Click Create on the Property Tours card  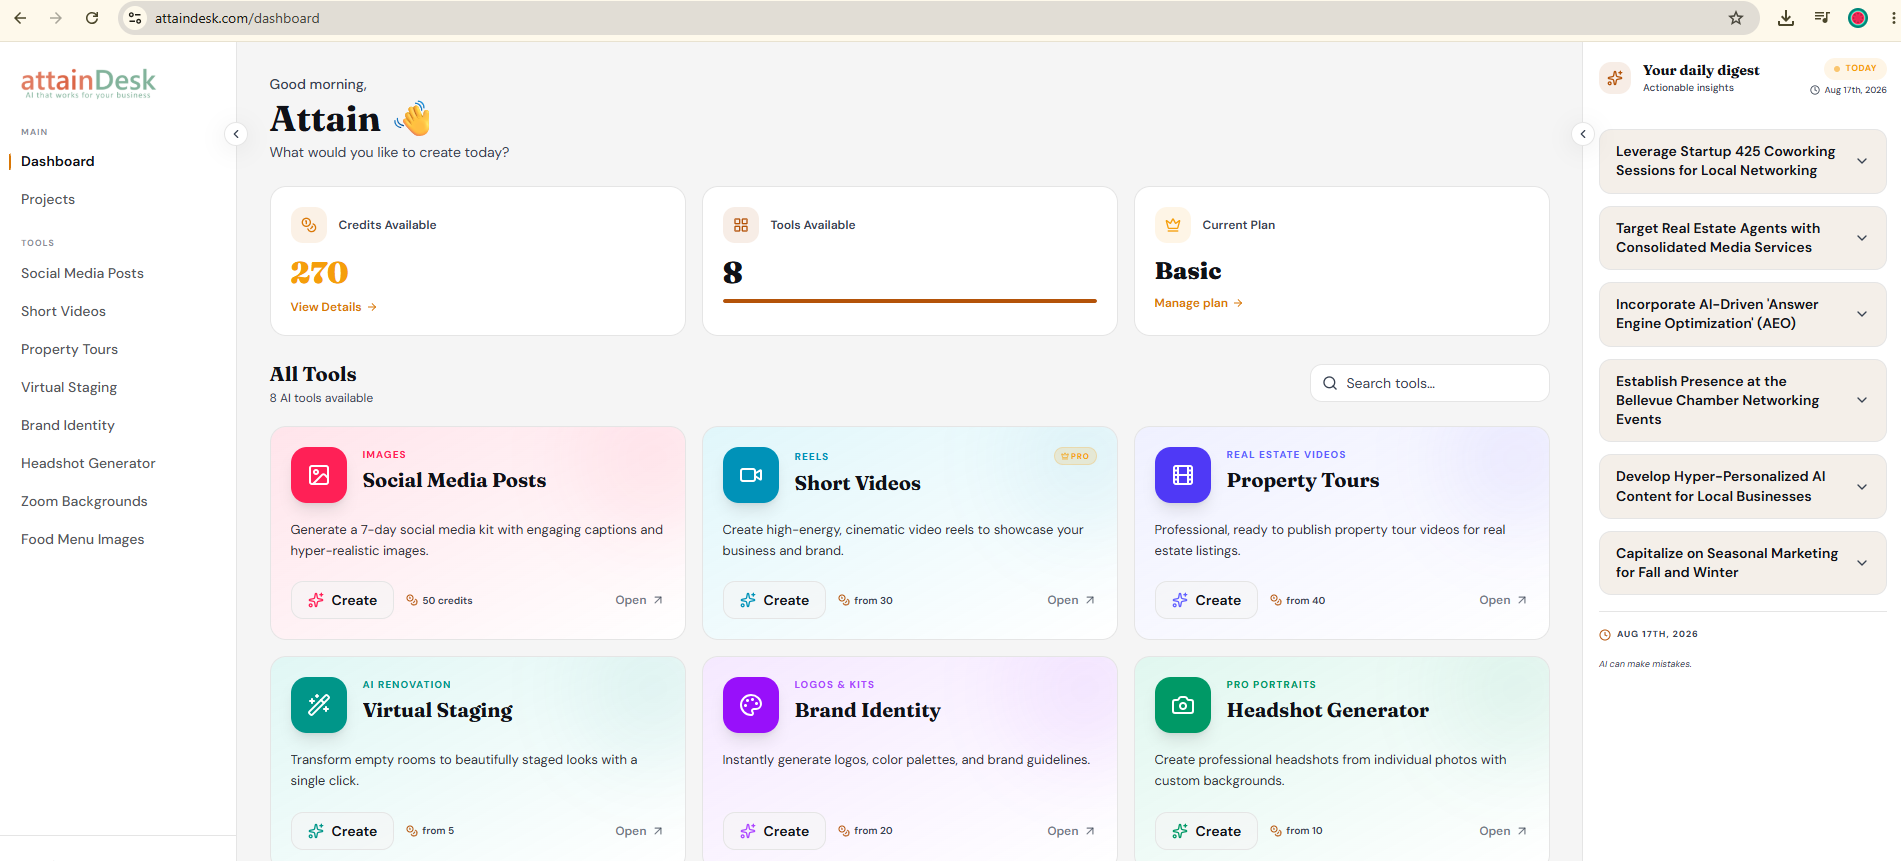click(1206, 600)
